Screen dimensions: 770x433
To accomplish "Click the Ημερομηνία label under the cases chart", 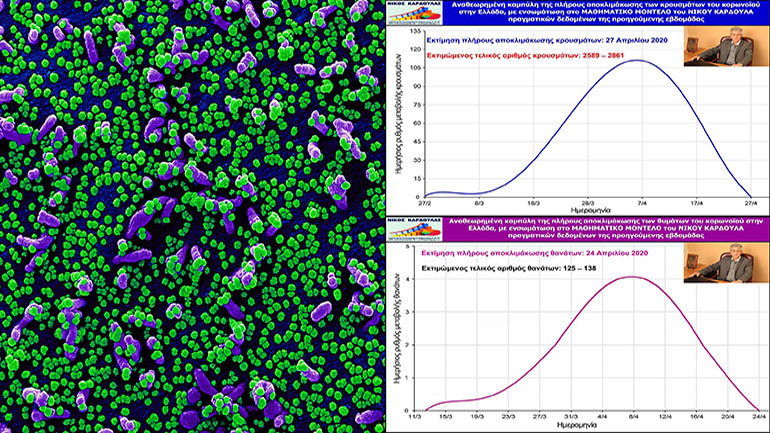I will point(588,210).
